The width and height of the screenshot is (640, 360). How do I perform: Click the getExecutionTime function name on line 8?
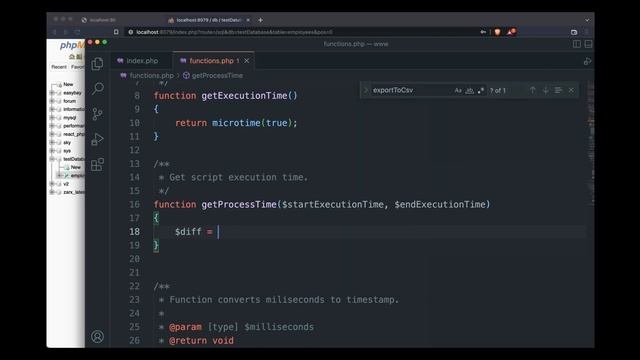click(244, 96)
